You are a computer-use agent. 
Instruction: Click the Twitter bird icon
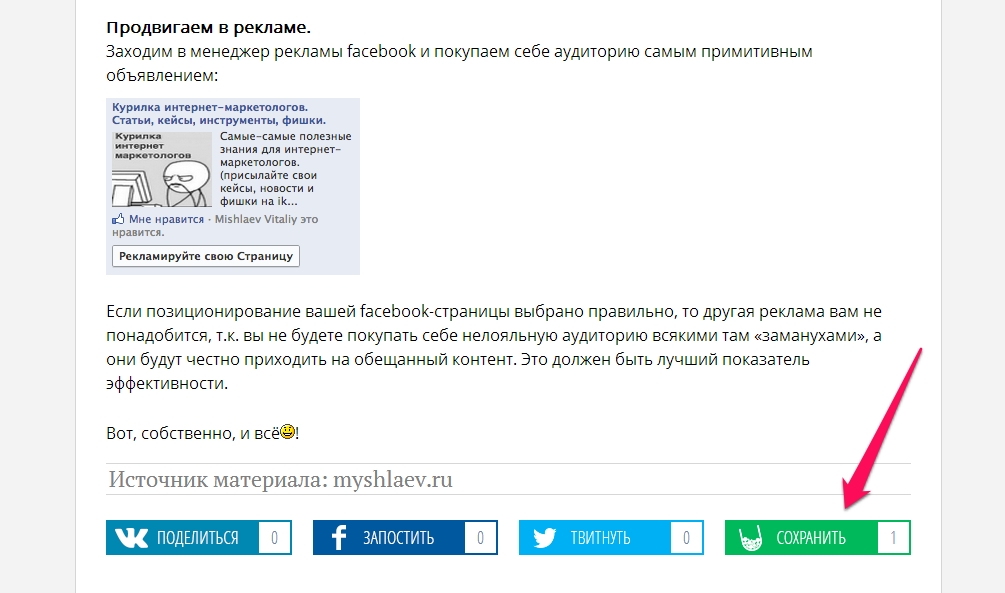click(x=544, y=538)
